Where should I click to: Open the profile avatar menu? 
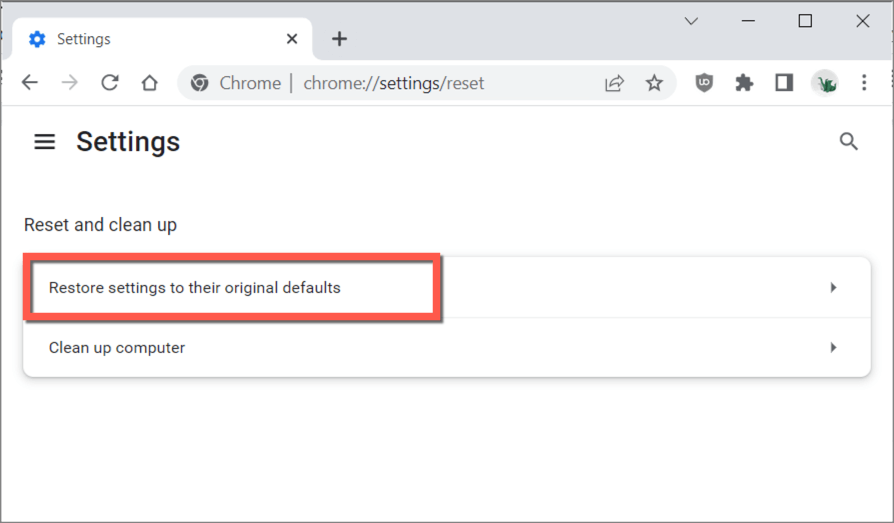824,83
